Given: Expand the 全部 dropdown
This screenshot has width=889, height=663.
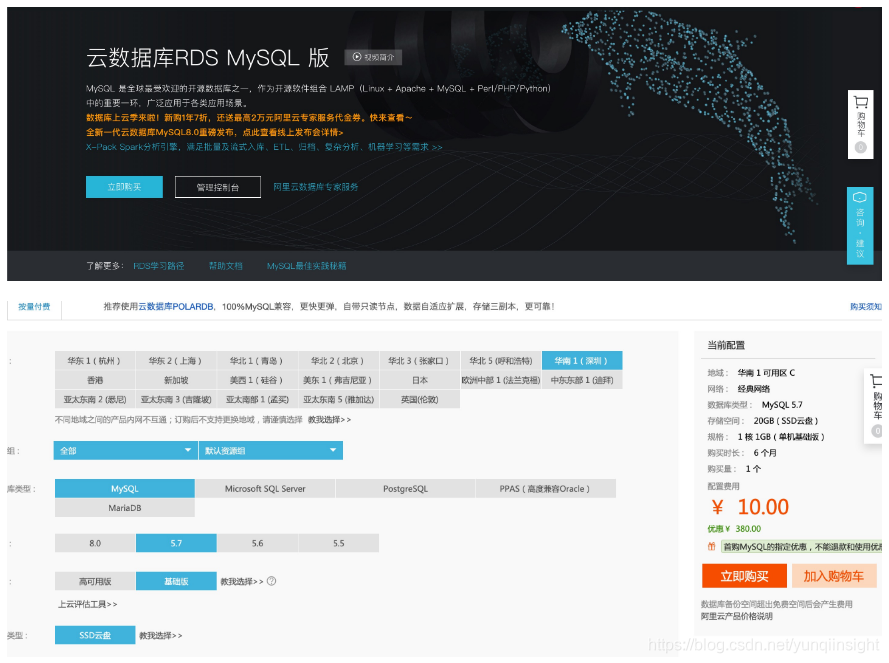Looking at the screenshot, I should [x=125, y=450].
